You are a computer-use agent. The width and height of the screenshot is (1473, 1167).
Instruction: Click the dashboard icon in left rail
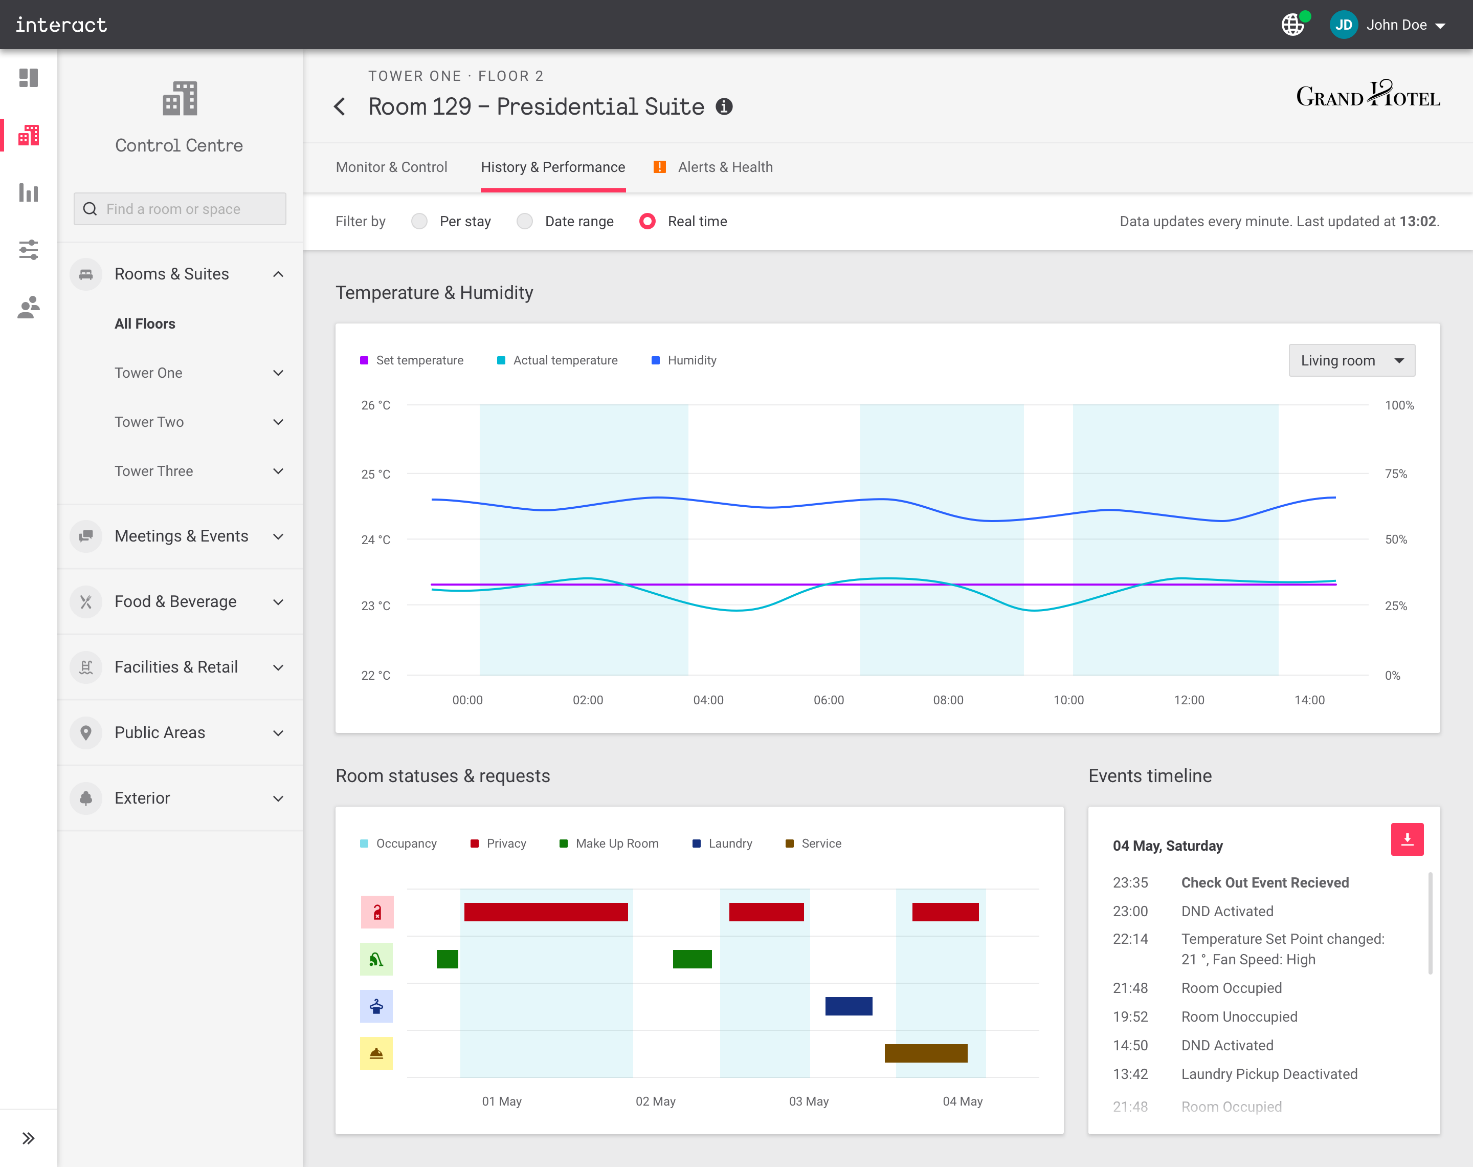29,78
